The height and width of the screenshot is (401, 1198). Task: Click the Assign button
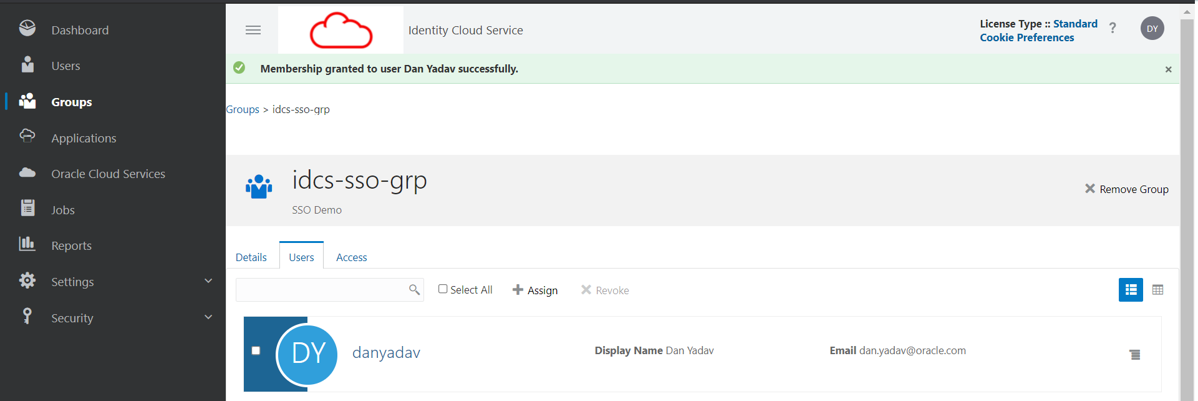click(x=535, y=290)
